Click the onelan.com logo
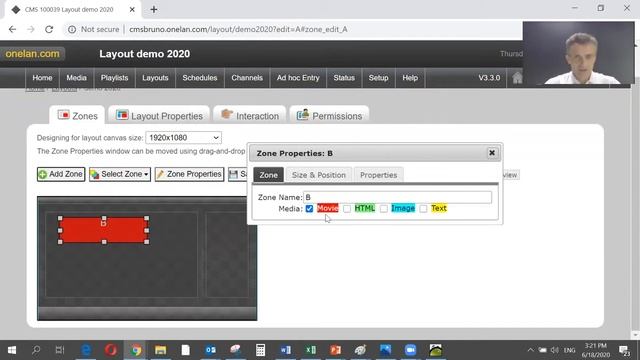Viewport: 640px width, 360px height. click(x=32, y=53)
